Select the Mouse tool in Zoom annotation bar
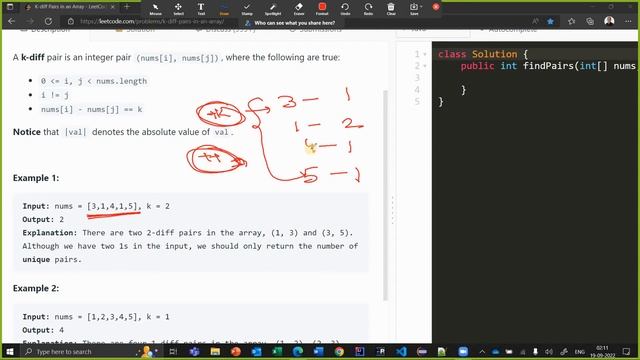This screenshot has height=360, width=640. coord(156,9)
